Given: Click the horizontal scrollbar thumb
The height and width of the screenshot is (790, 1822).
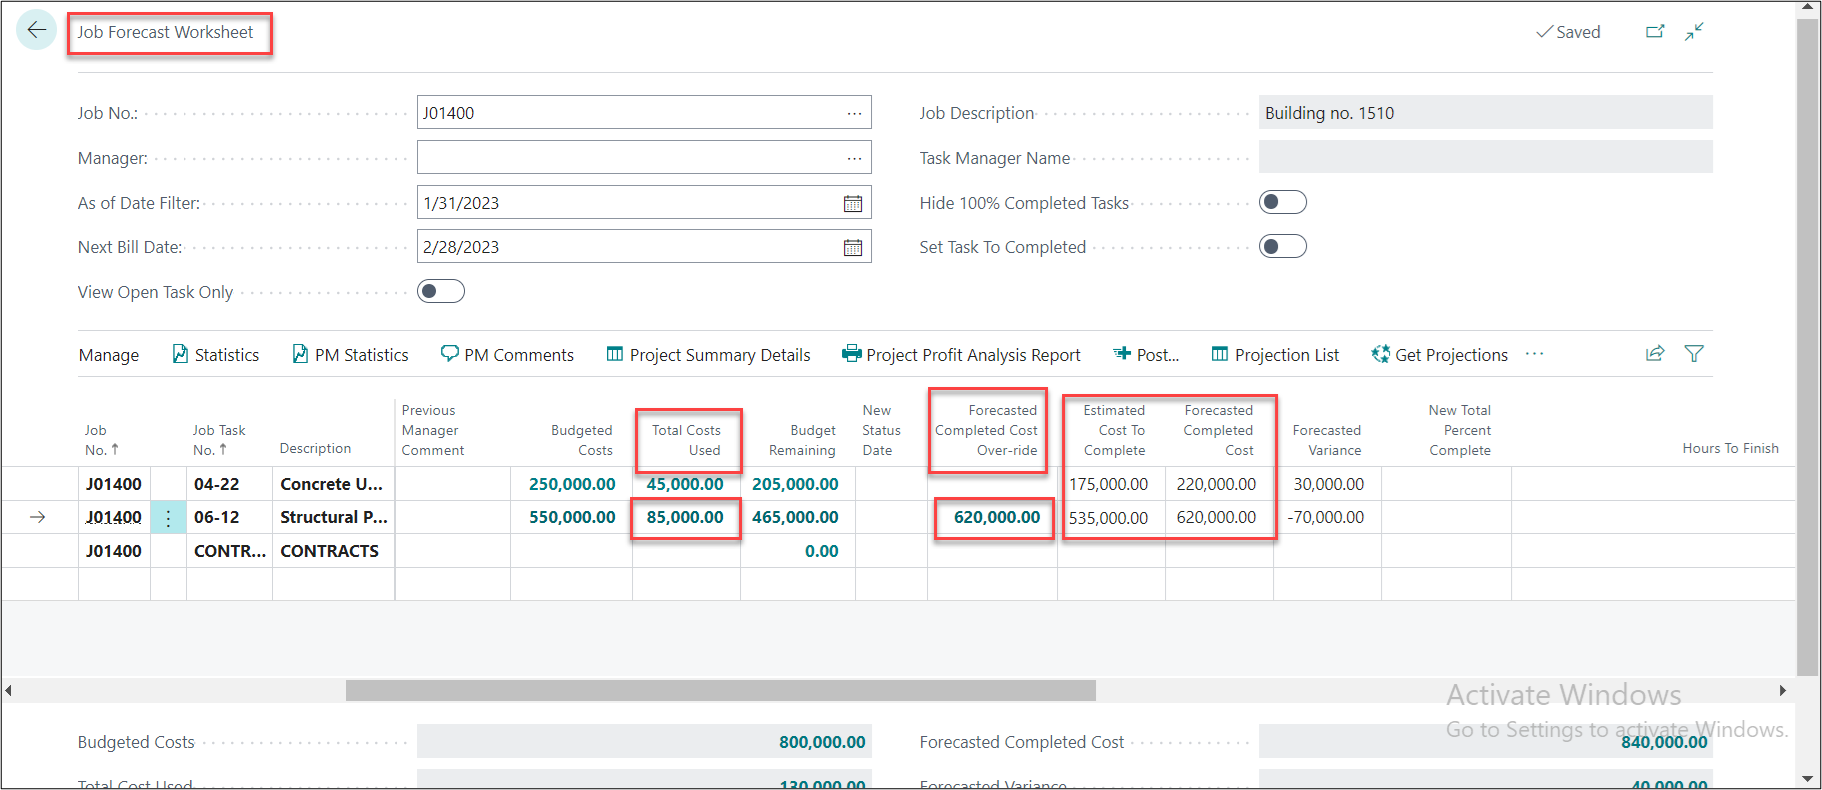Looking at the screenshot, I should tap(720, 690).
